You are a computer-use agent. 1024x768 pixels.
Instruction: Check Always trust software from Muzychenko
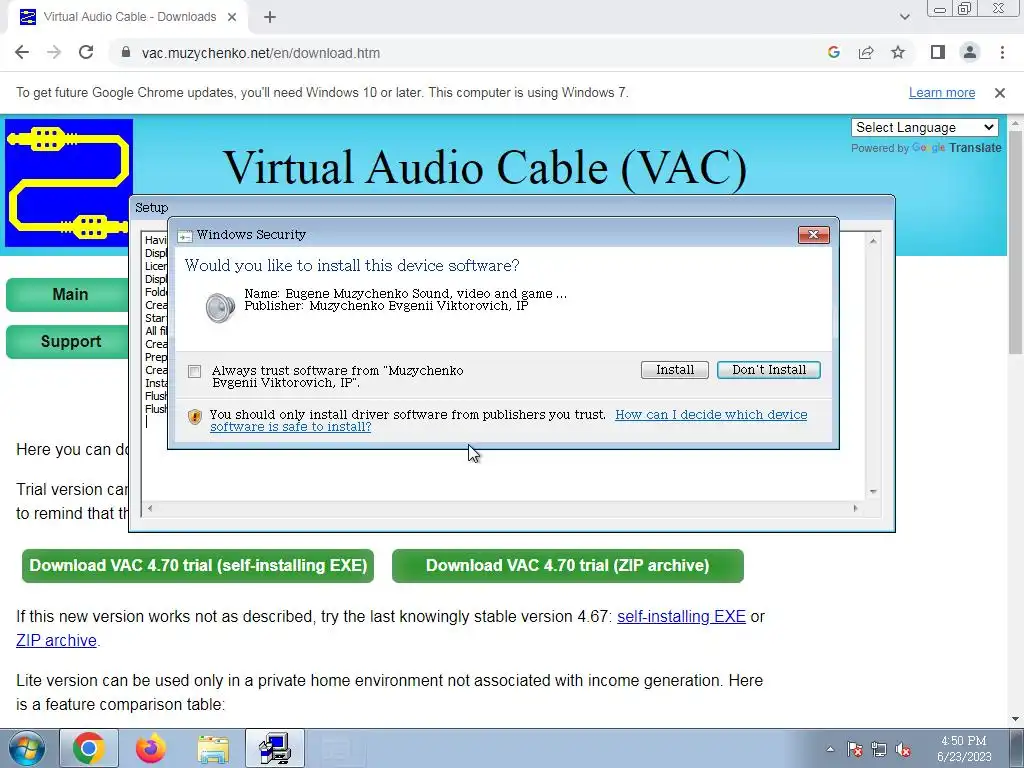(195, 372)
